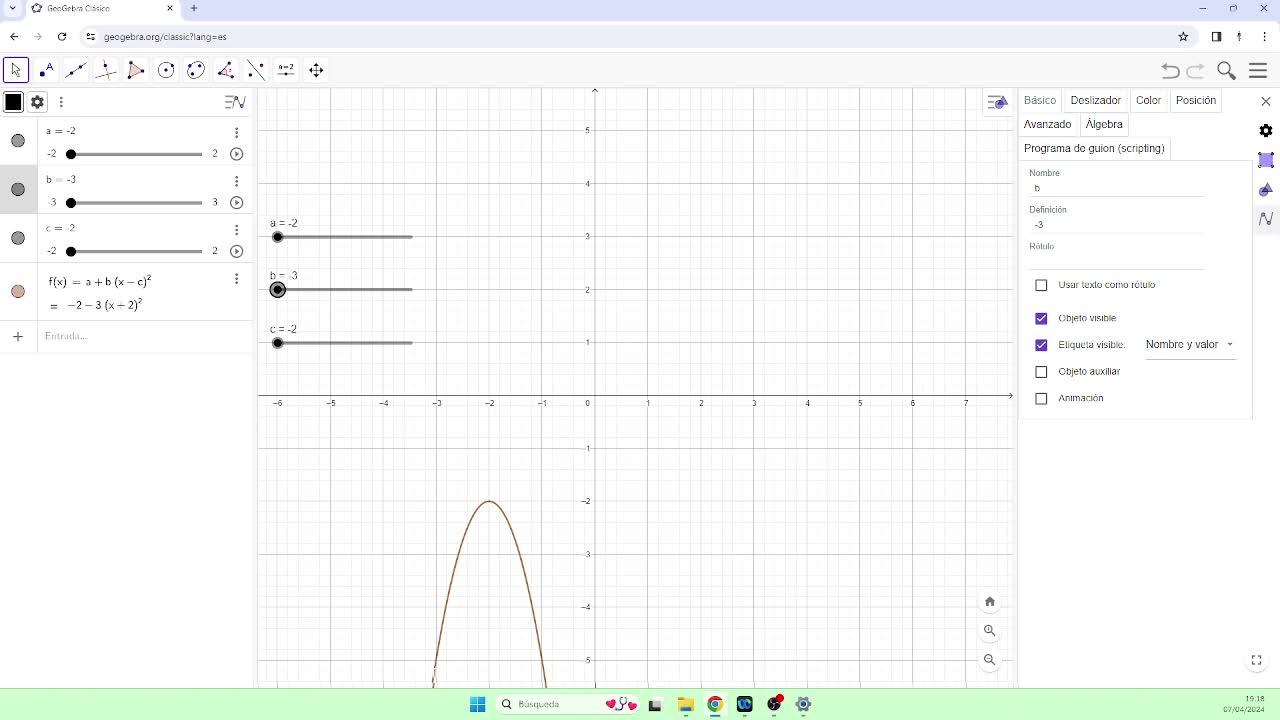Image resolution: width=1280 pixels, height=720 pixels.
Task: Click the black color swatch in algebra bar
Action: 13,102
